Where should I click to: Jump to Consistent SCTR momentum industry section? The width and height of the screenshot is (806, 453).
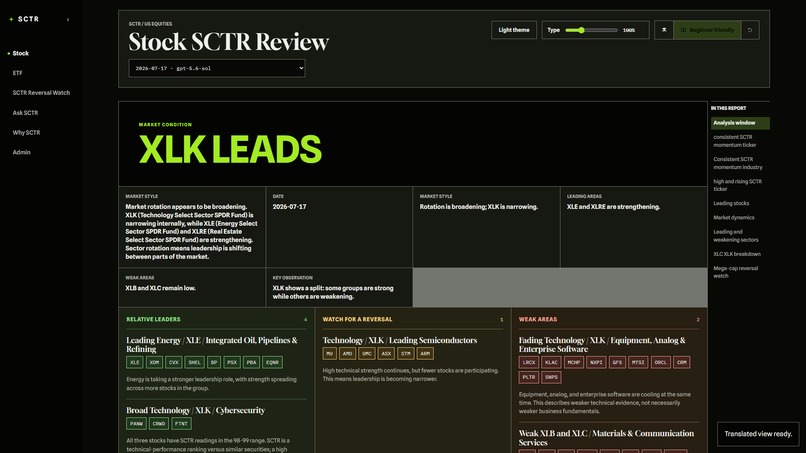pos(740,163)
